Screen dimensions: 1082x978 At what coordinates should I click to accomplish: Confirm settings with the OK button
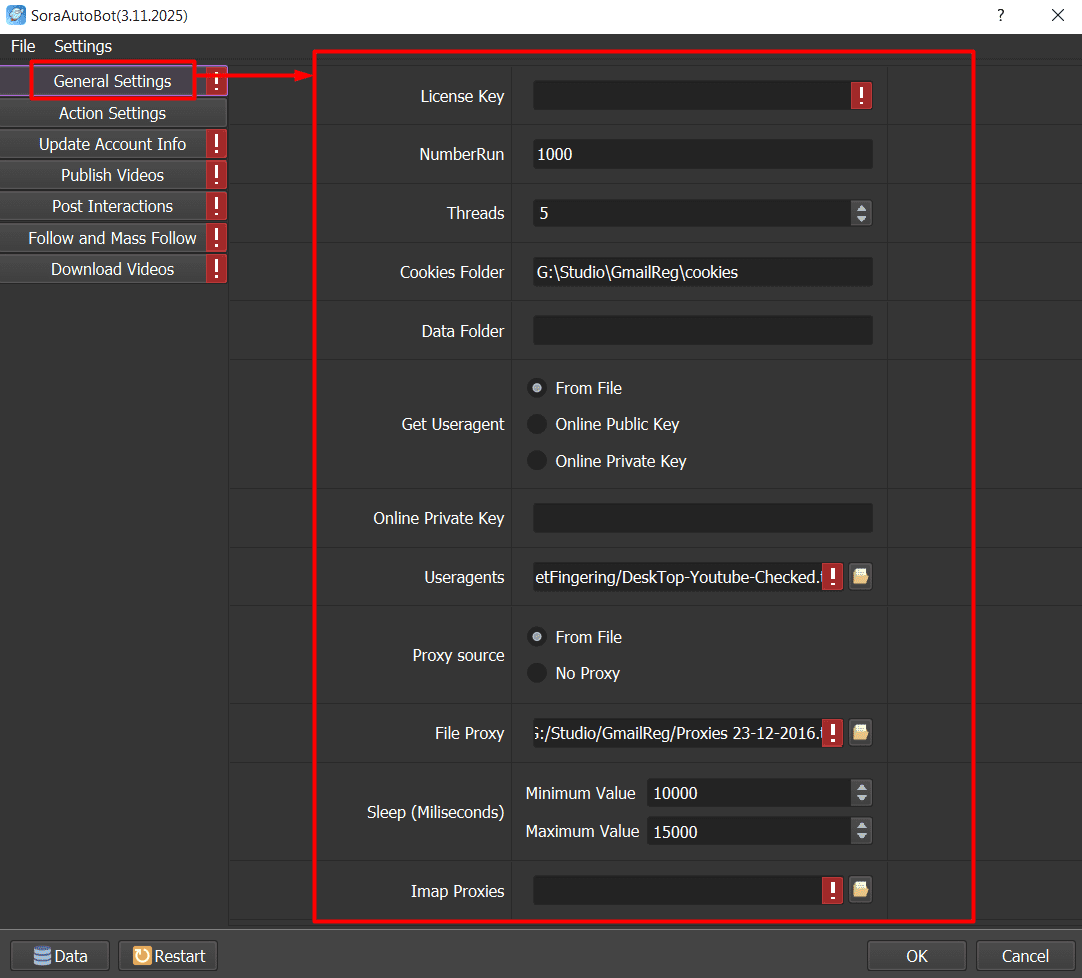916,955
